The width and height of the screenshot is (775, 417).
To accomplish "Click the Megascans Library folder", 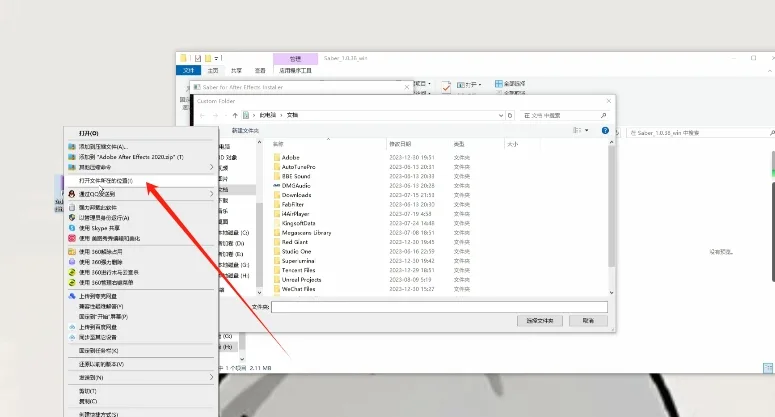I will coord(306,232).
